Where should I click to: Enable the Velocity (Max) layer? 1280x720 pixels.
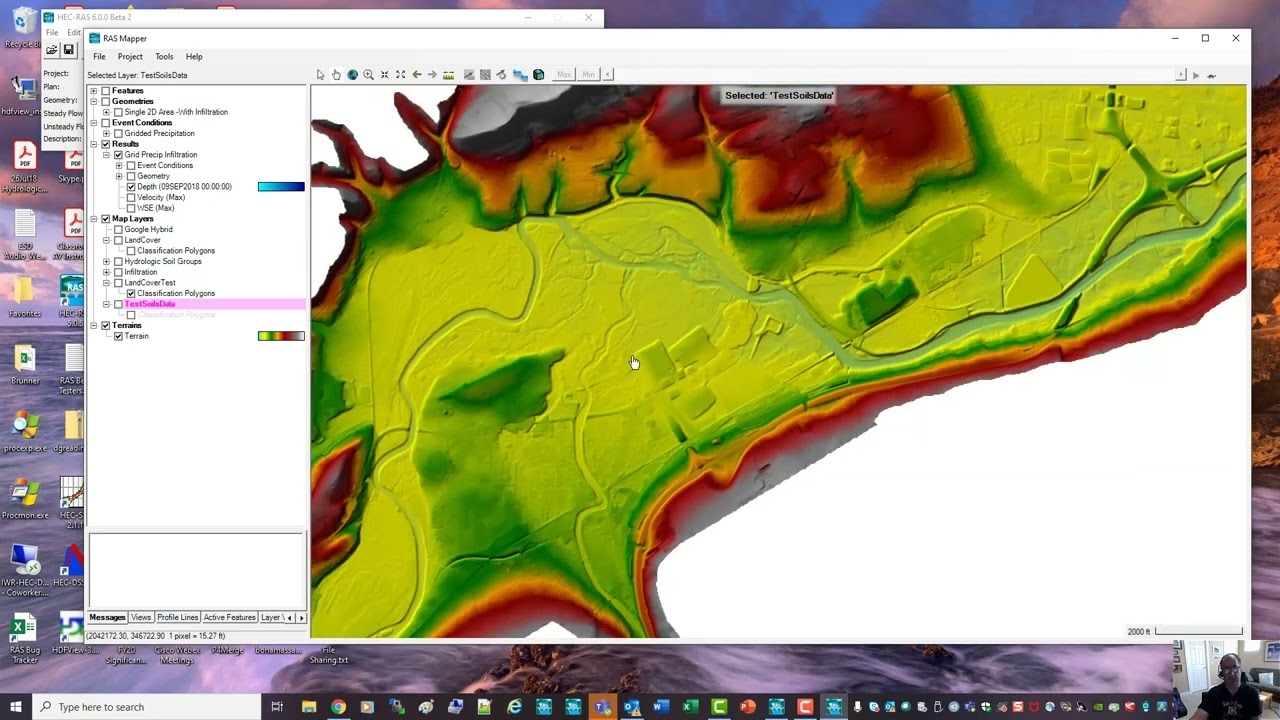tap(131, 197)
